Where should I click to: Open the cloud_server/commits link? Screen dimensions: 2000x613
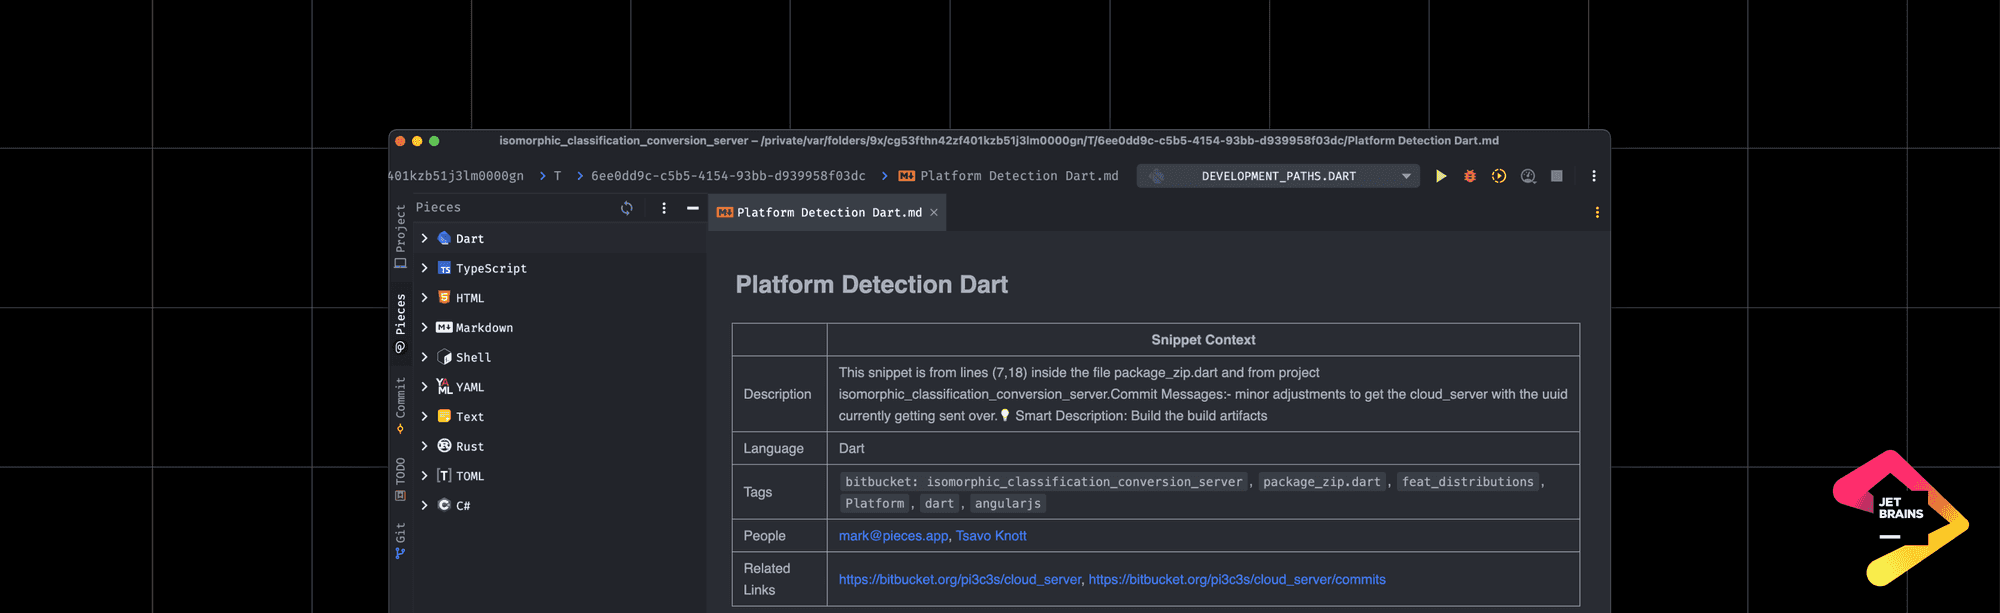1237,579
